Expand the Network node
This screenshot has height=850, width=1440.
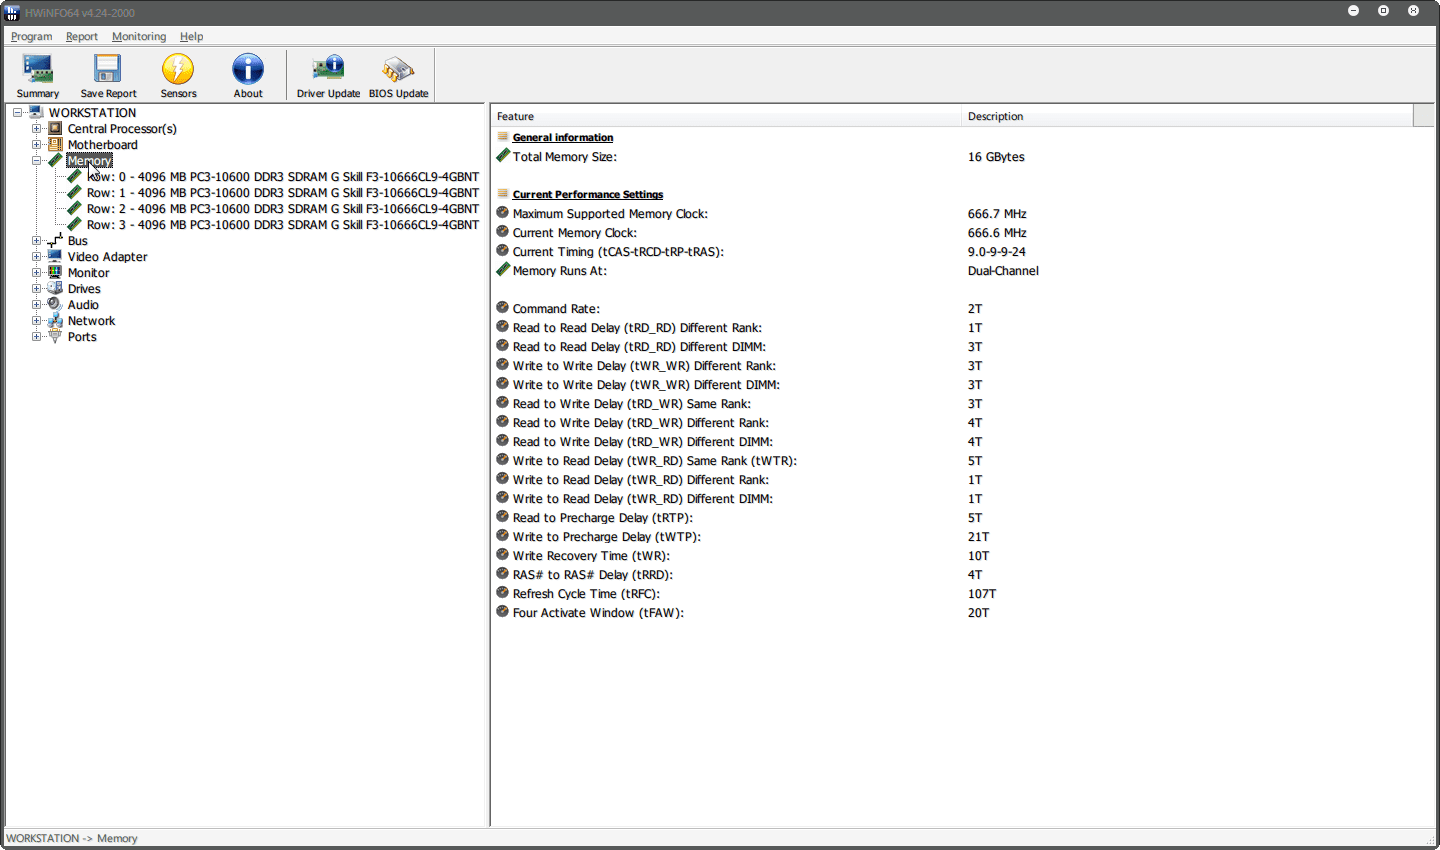point(36,321)
